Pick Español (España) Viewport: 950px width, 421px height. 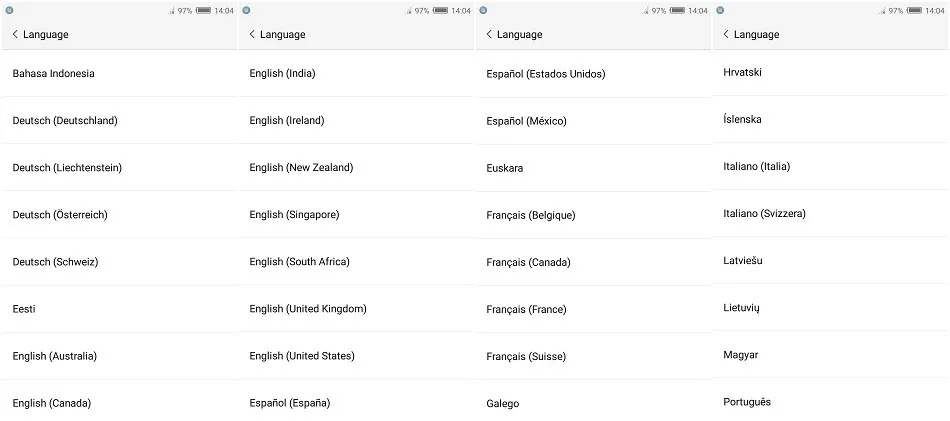290,403
